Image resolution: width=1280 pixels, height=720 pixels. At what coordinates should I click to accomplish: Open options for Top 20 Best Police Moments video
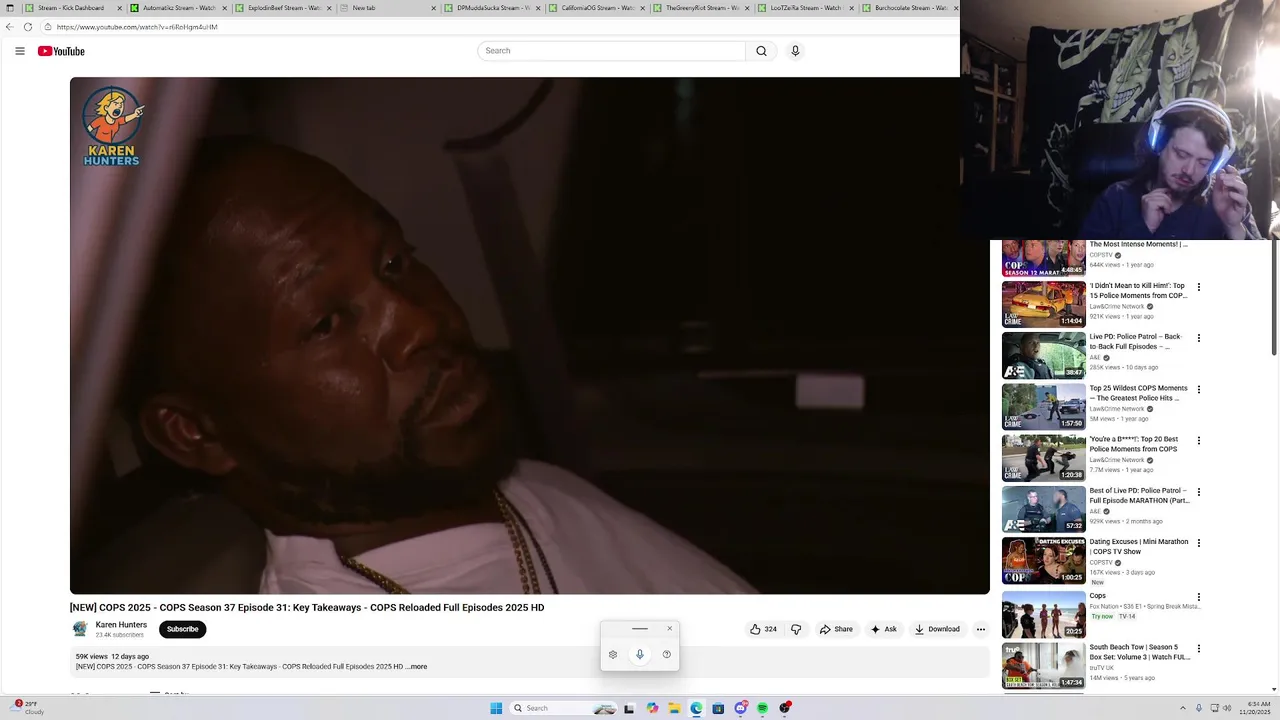pos(1199,440)
